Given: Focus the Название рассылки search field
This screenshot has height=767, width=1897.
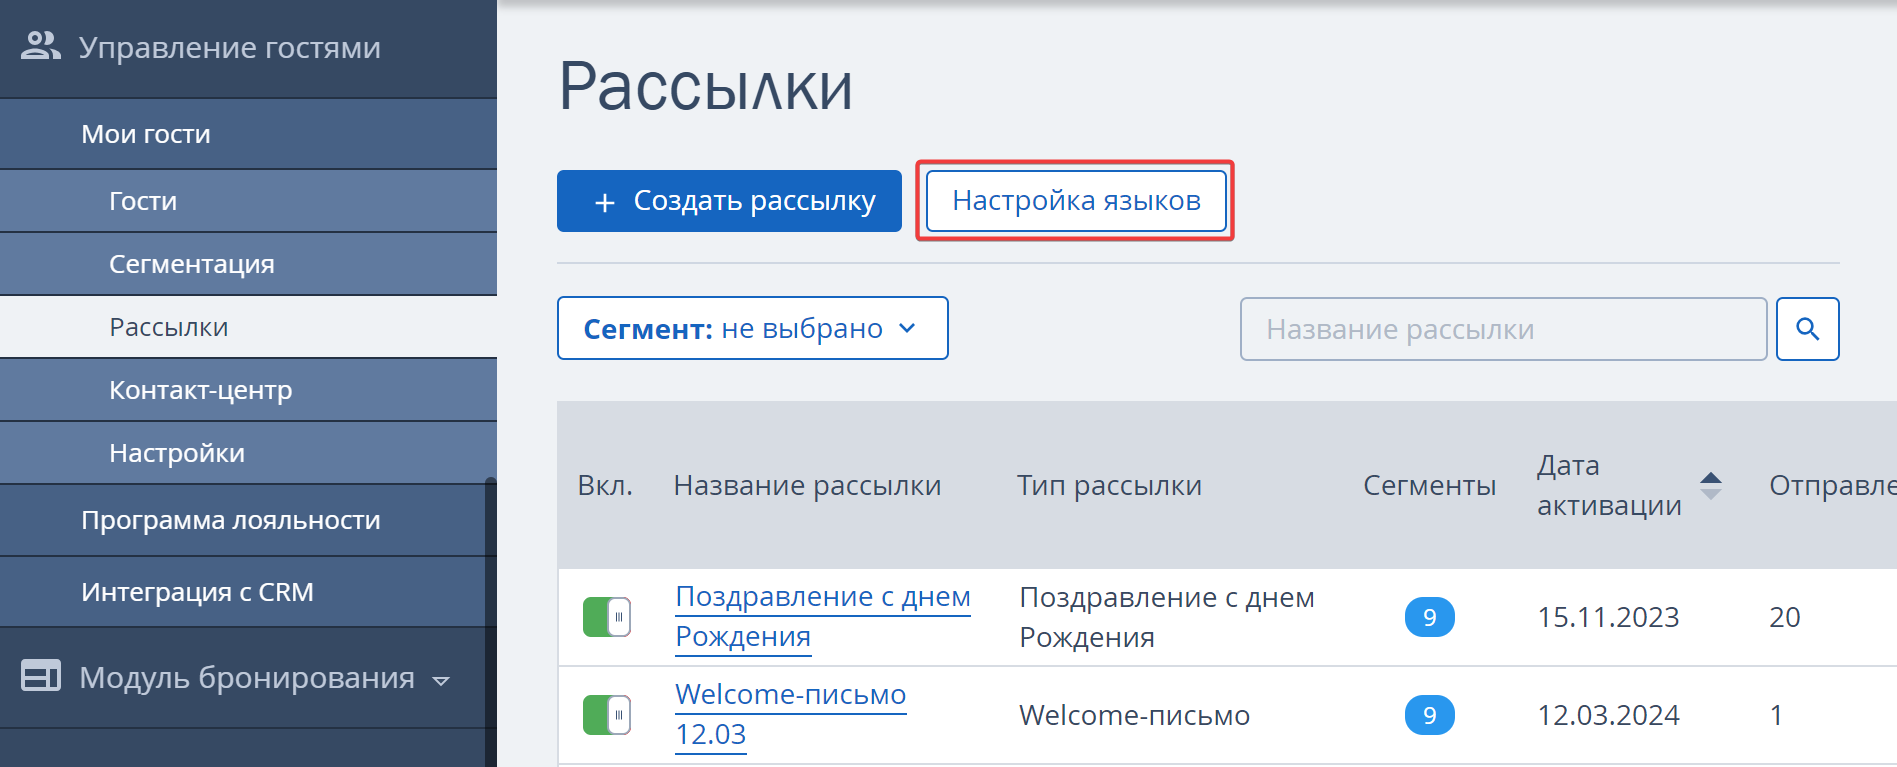Looking at the screenshot, I should click(1503, 329).
